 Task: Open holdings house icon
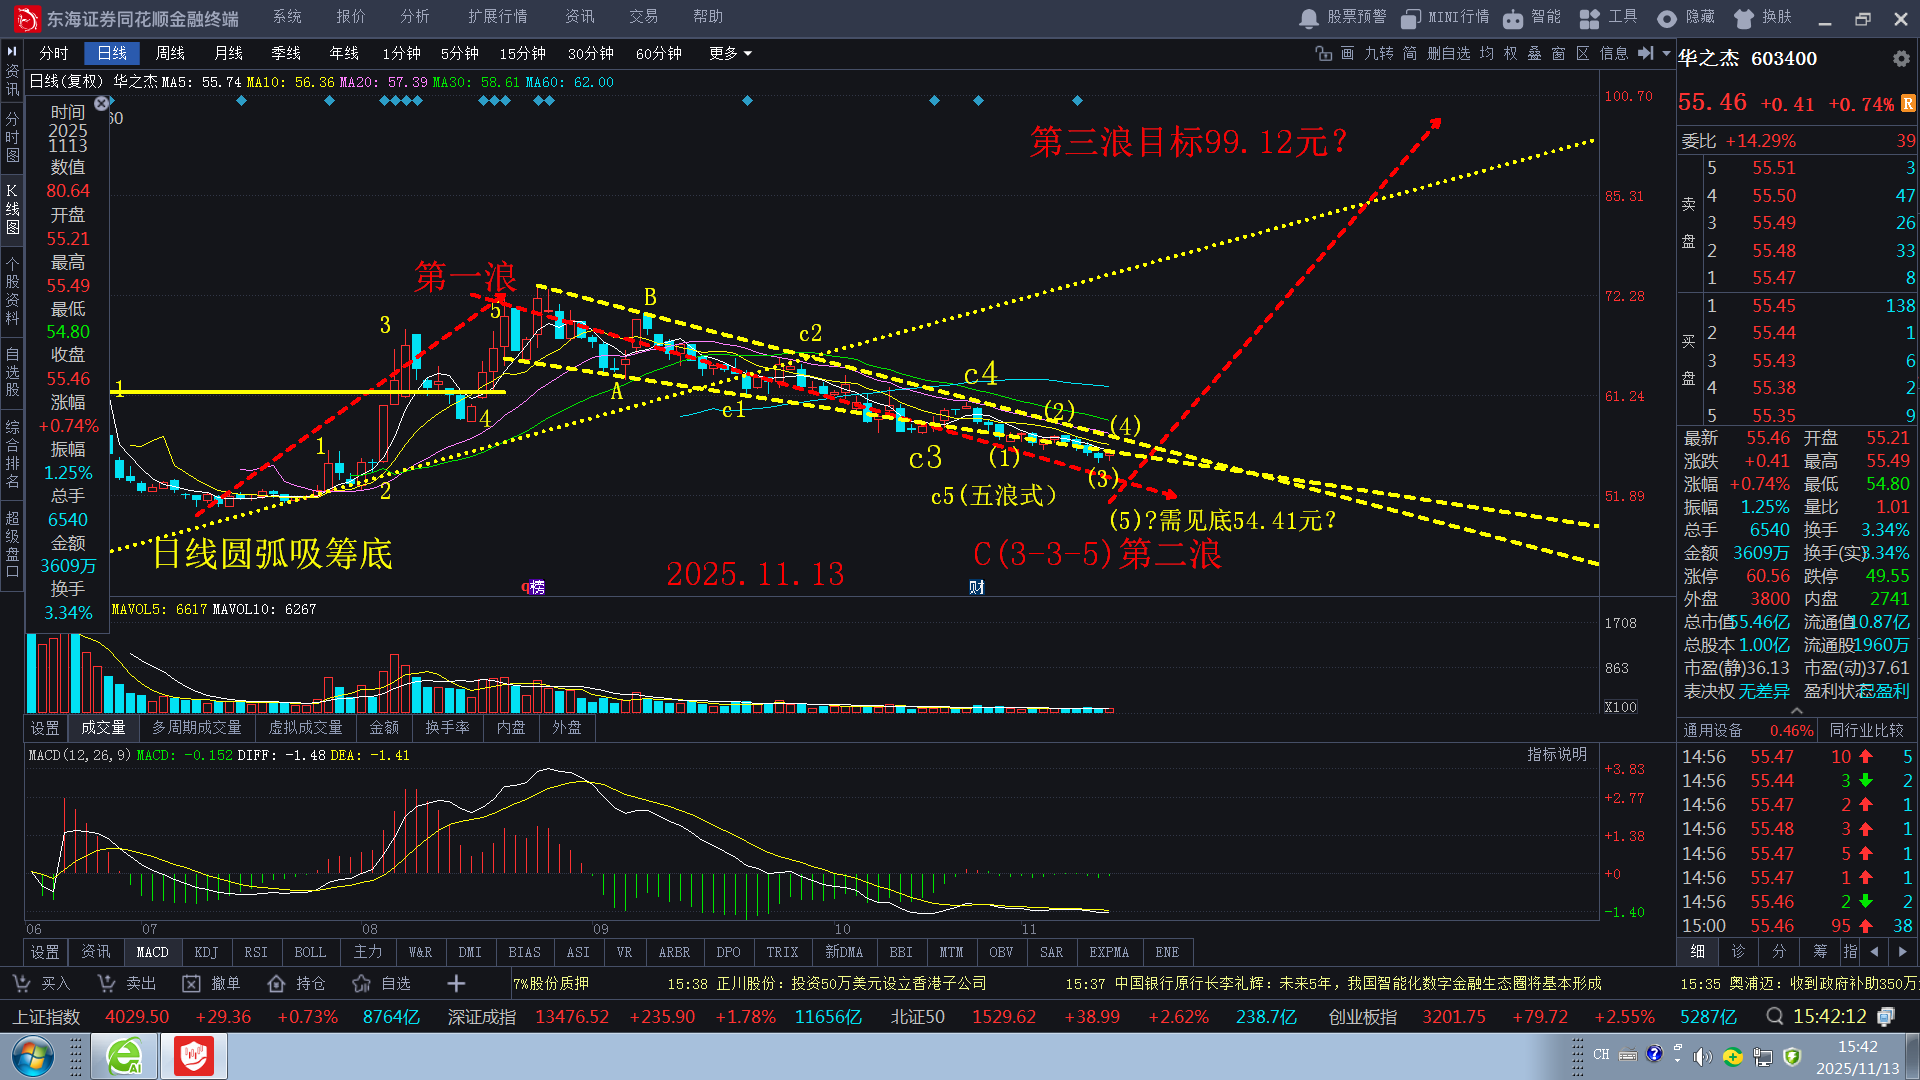pos(276,984)
